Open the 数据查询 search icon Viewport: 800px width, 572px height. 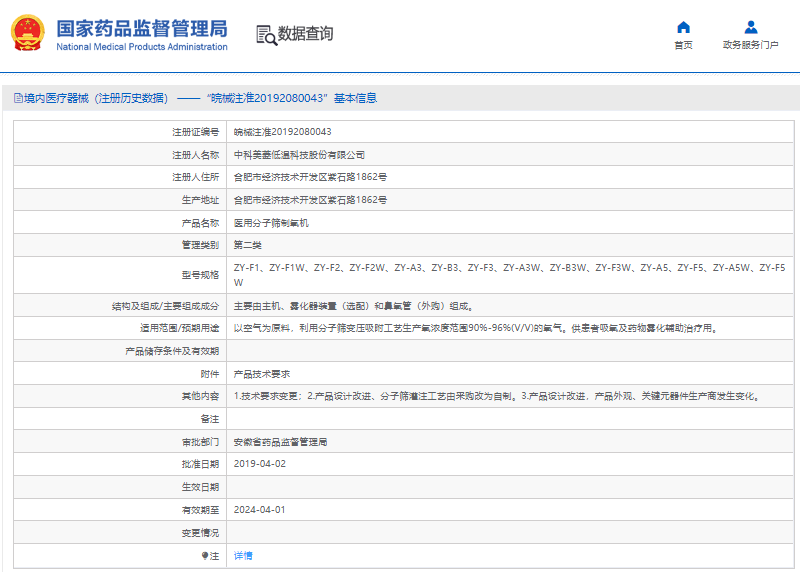click(266, 35)
